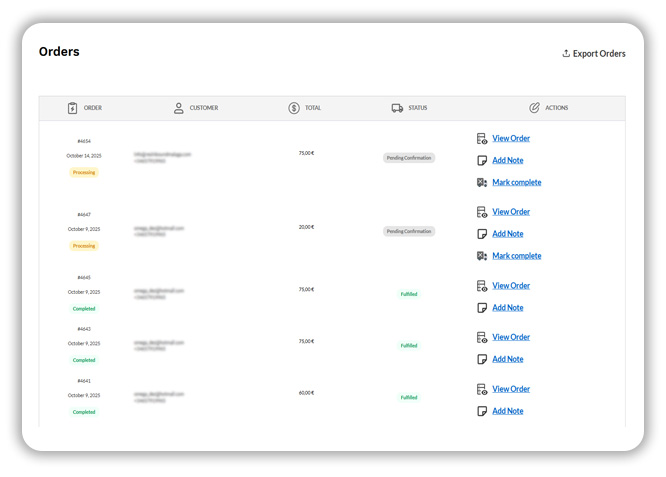
Task: Click Fulfilled status of order #4645
Action: point(409,294)
